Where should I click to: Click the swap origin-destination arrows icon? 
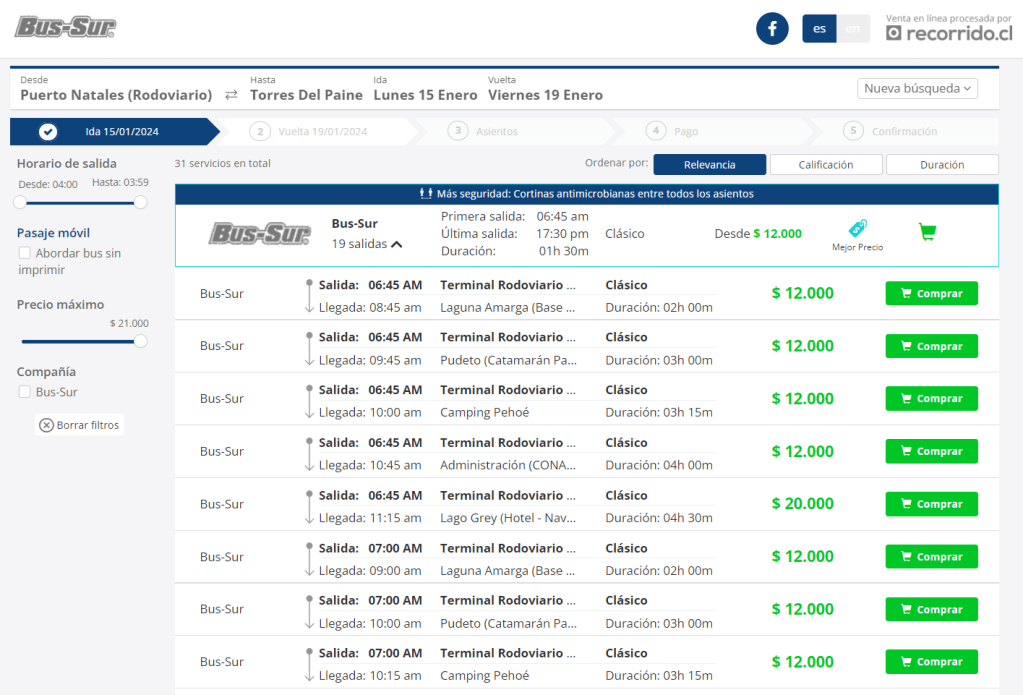[231, 95]
